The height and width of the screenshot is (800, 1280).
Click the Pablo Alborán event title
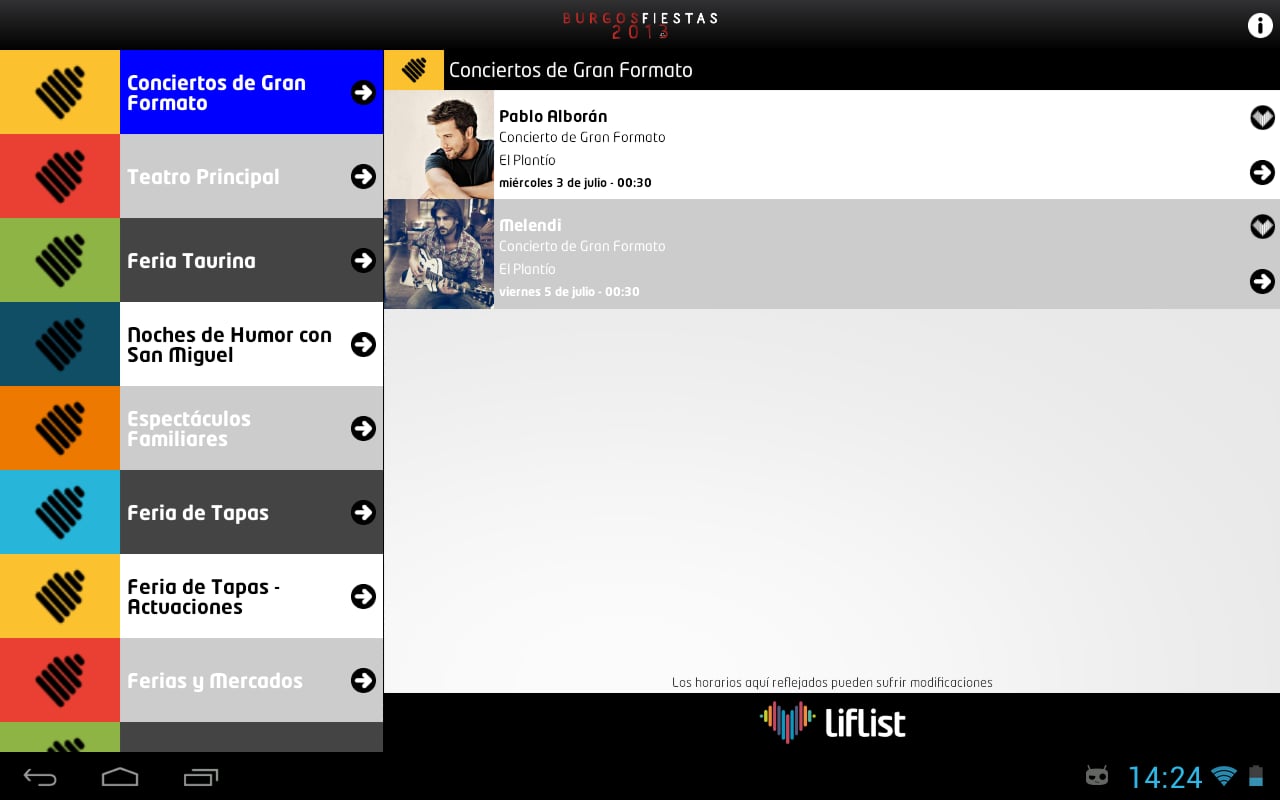pos(553,116)
